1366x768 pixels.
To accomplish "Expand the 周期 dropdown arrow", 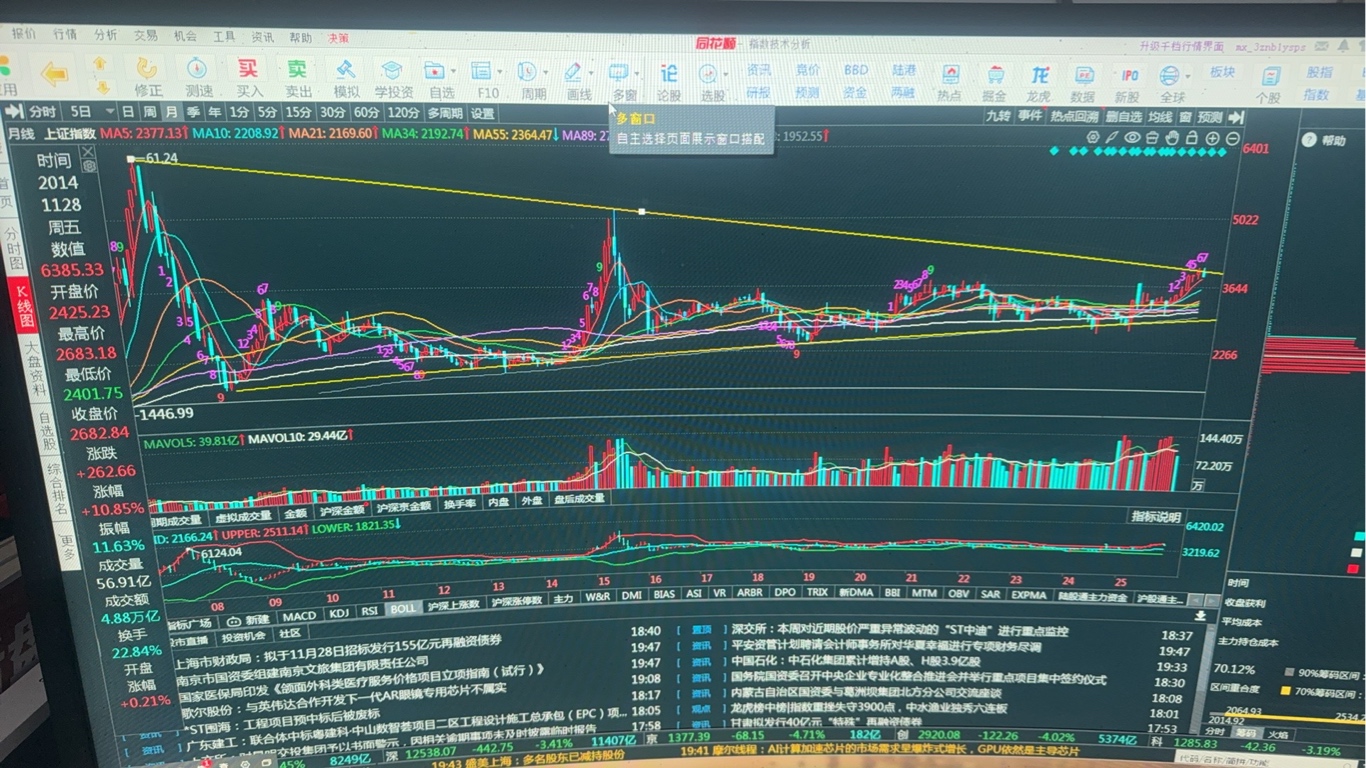I will 546,73.
